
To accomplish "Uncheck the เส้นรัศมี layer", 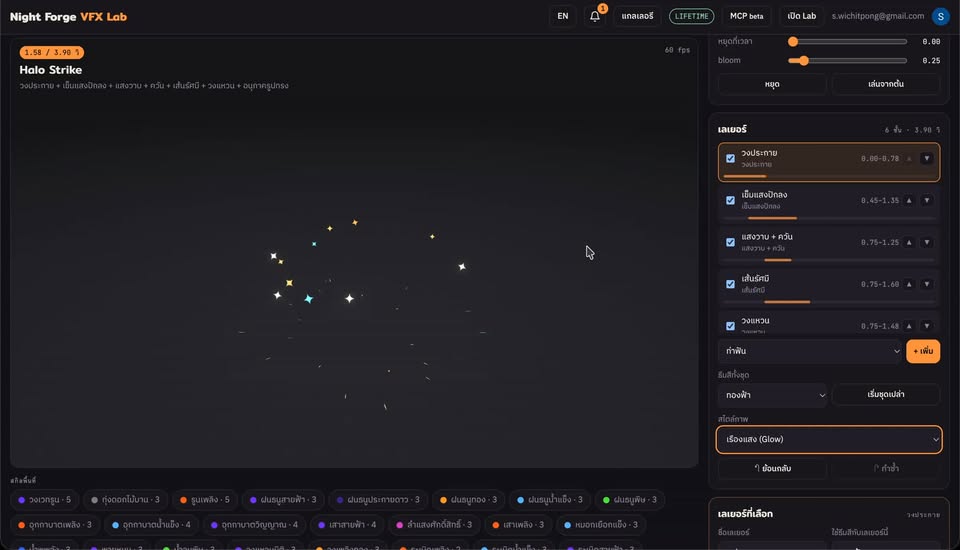I will click(730, 284).
